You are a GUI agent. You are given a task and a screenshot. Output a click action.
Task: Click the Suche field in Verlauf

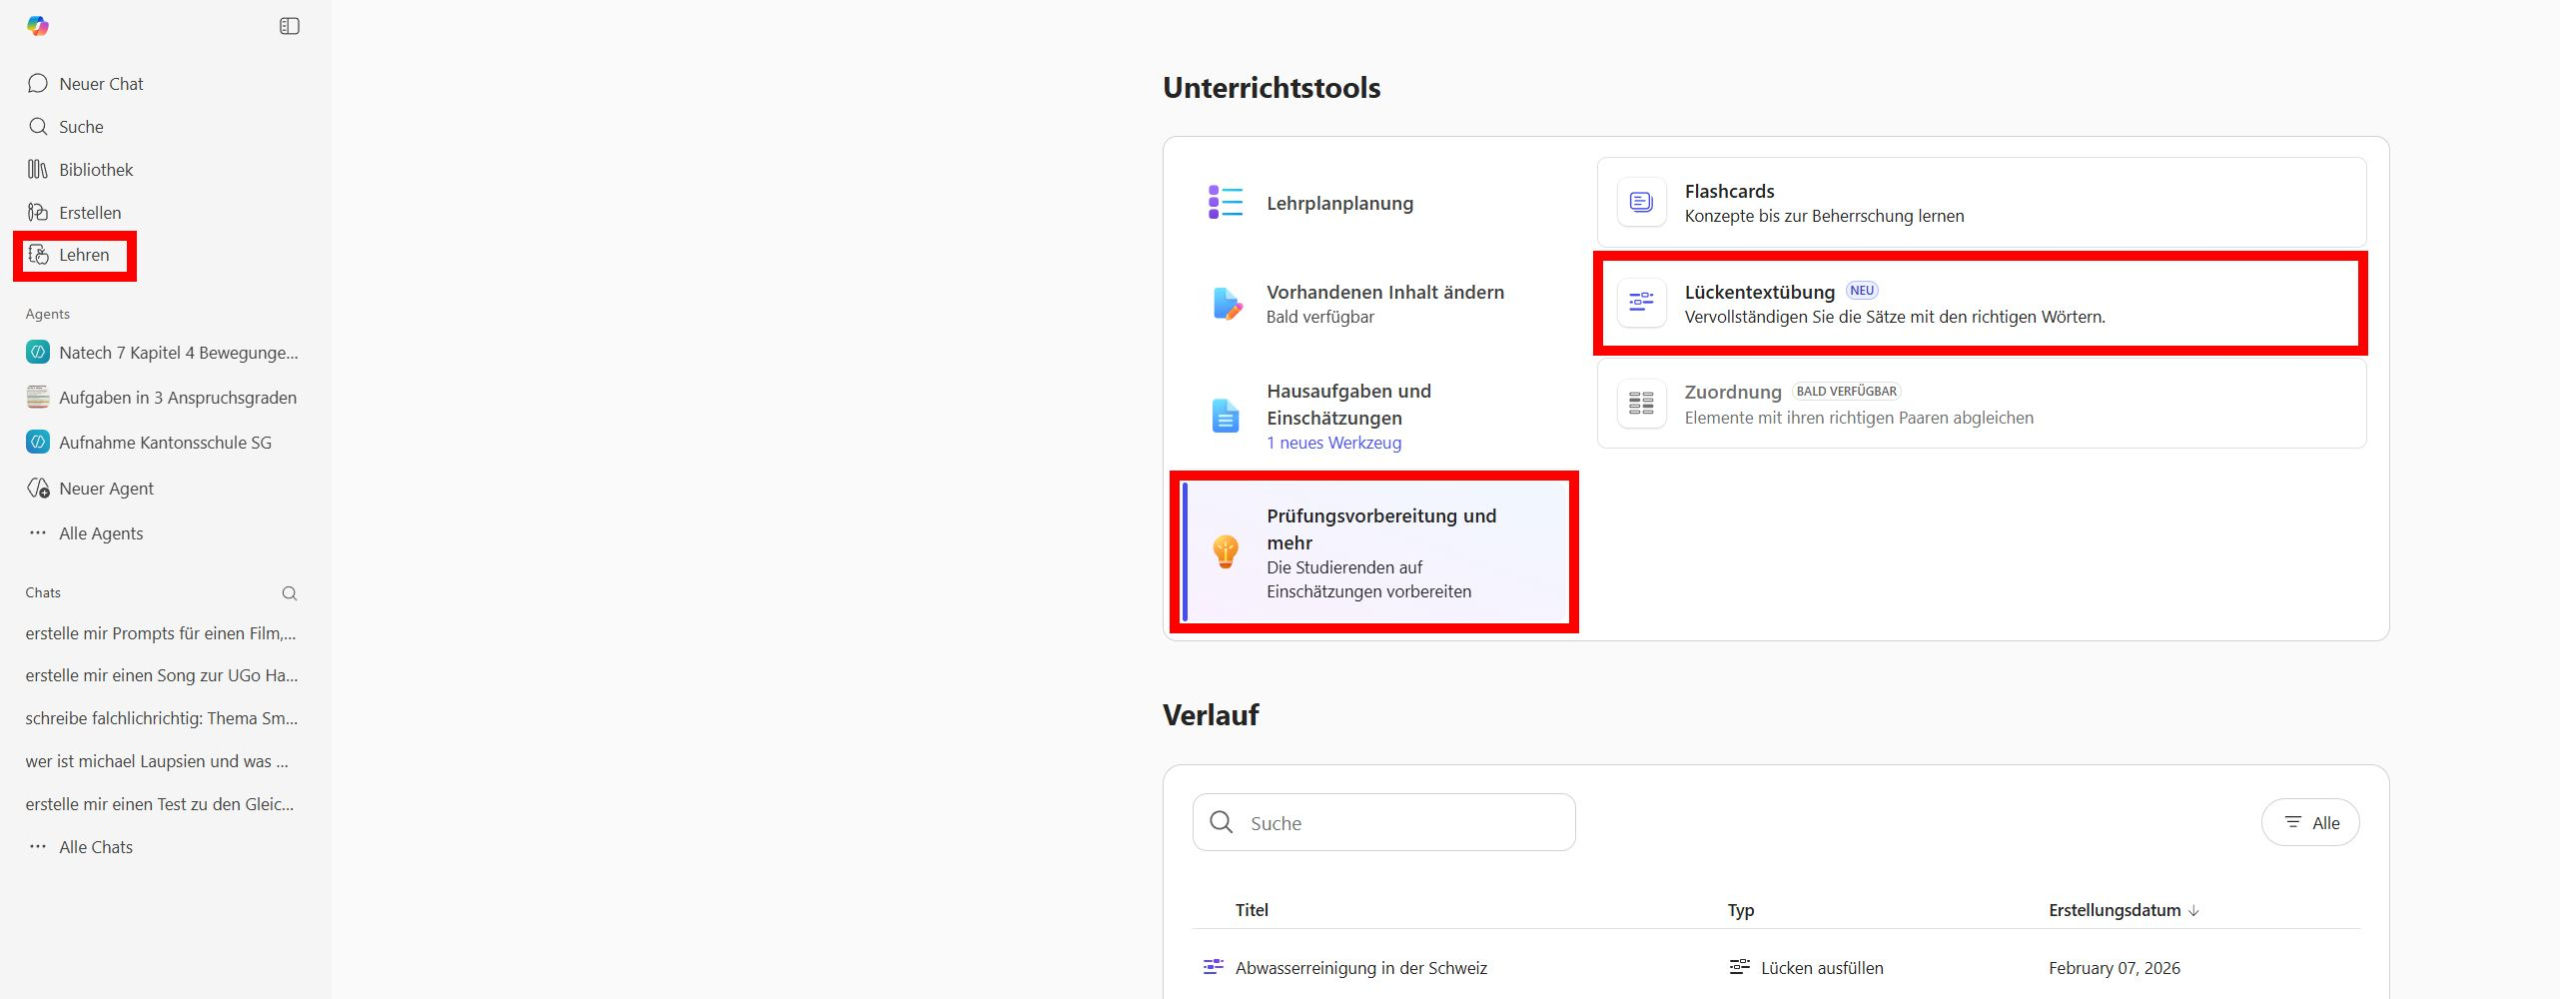1400,823
